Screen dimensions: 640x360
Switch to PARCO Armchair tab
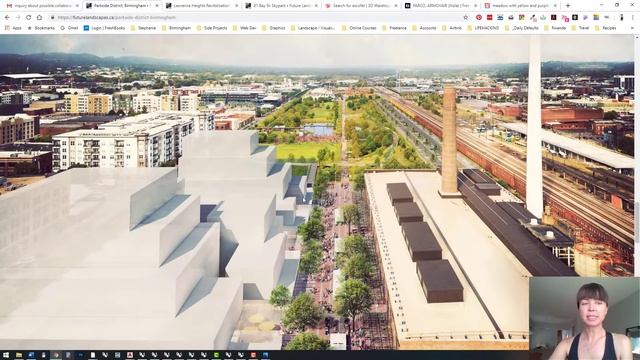440,6
